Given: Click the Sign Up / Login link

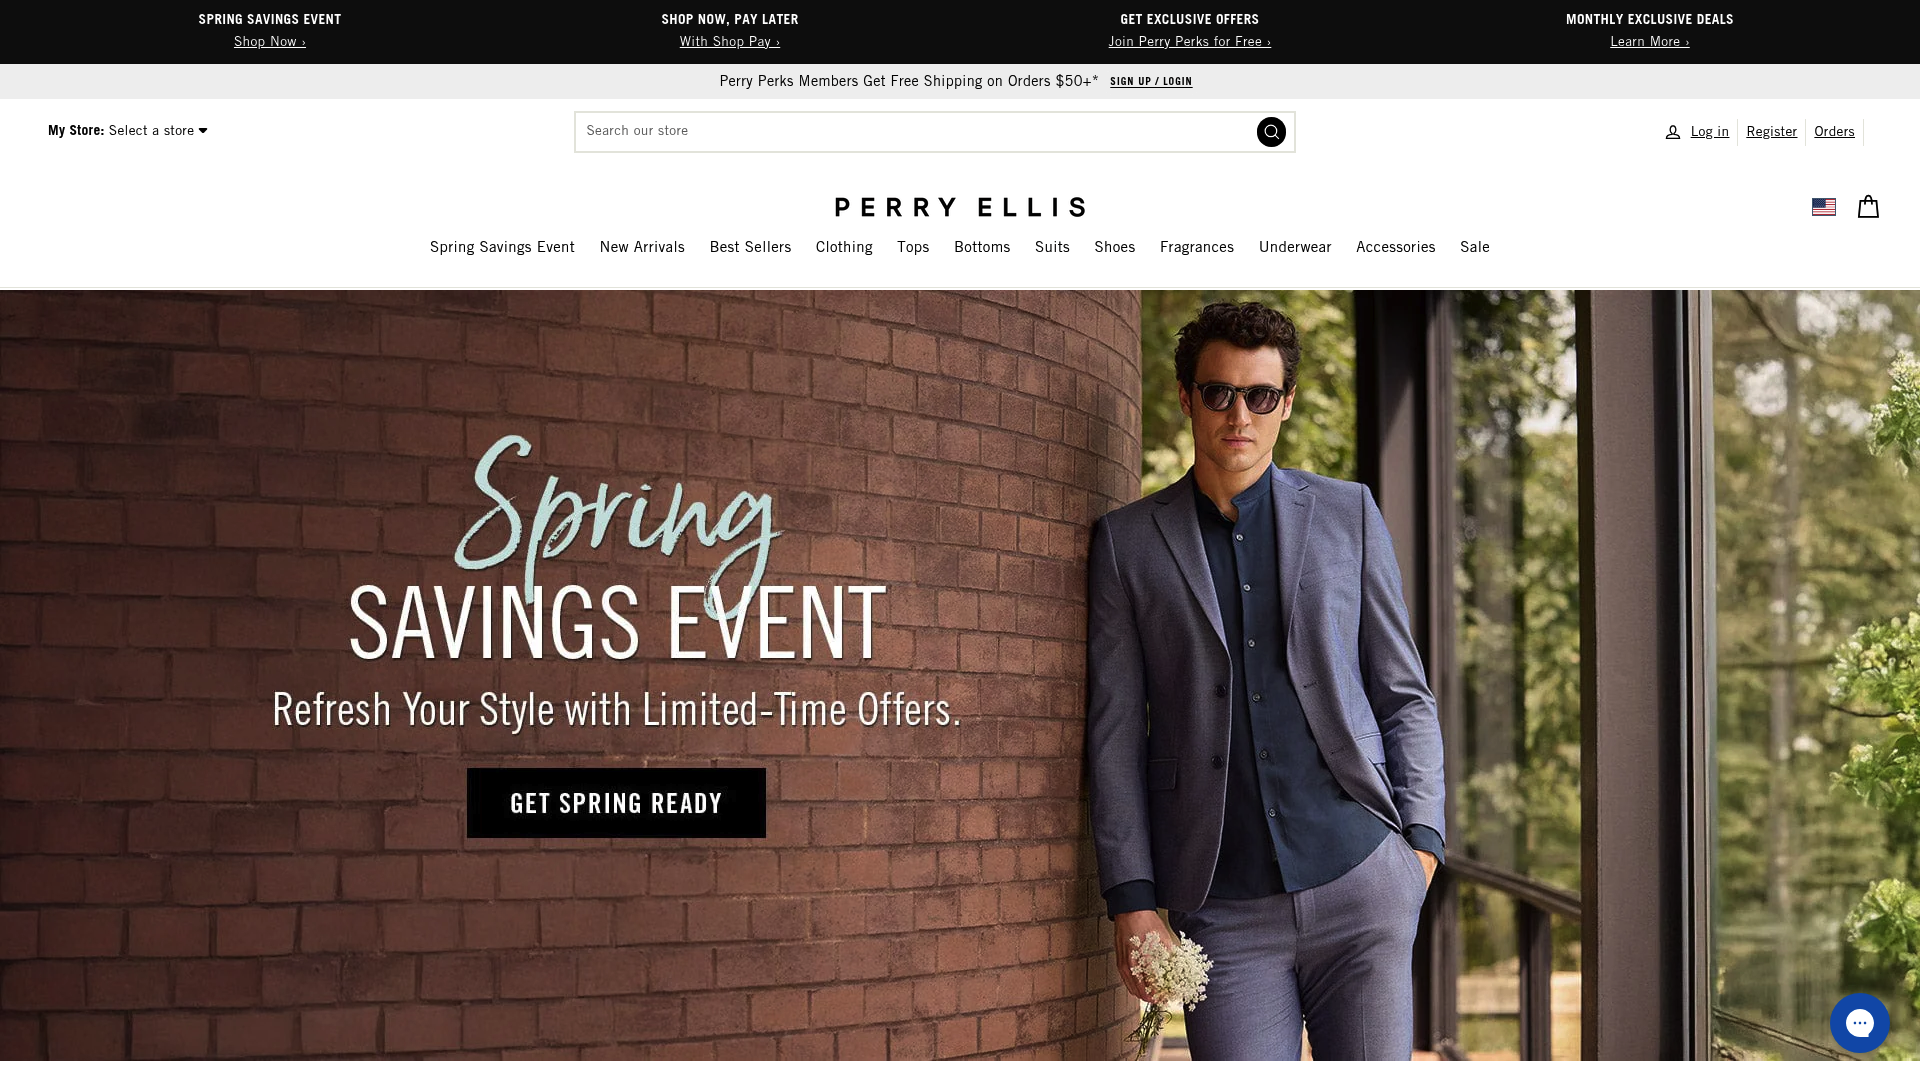Looking at the screenshot, I should coord(1151,82).
